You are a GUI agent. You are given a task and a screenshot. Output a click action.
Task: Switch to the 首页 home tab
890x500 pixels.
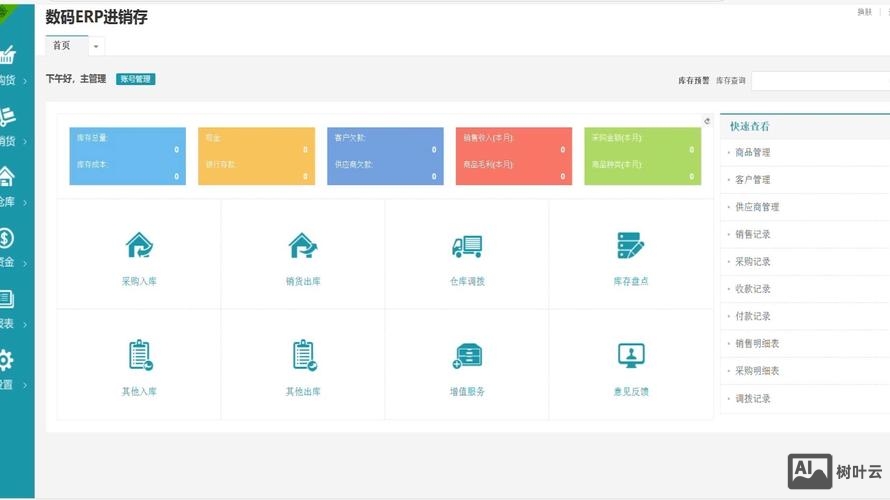click(61, 45)
